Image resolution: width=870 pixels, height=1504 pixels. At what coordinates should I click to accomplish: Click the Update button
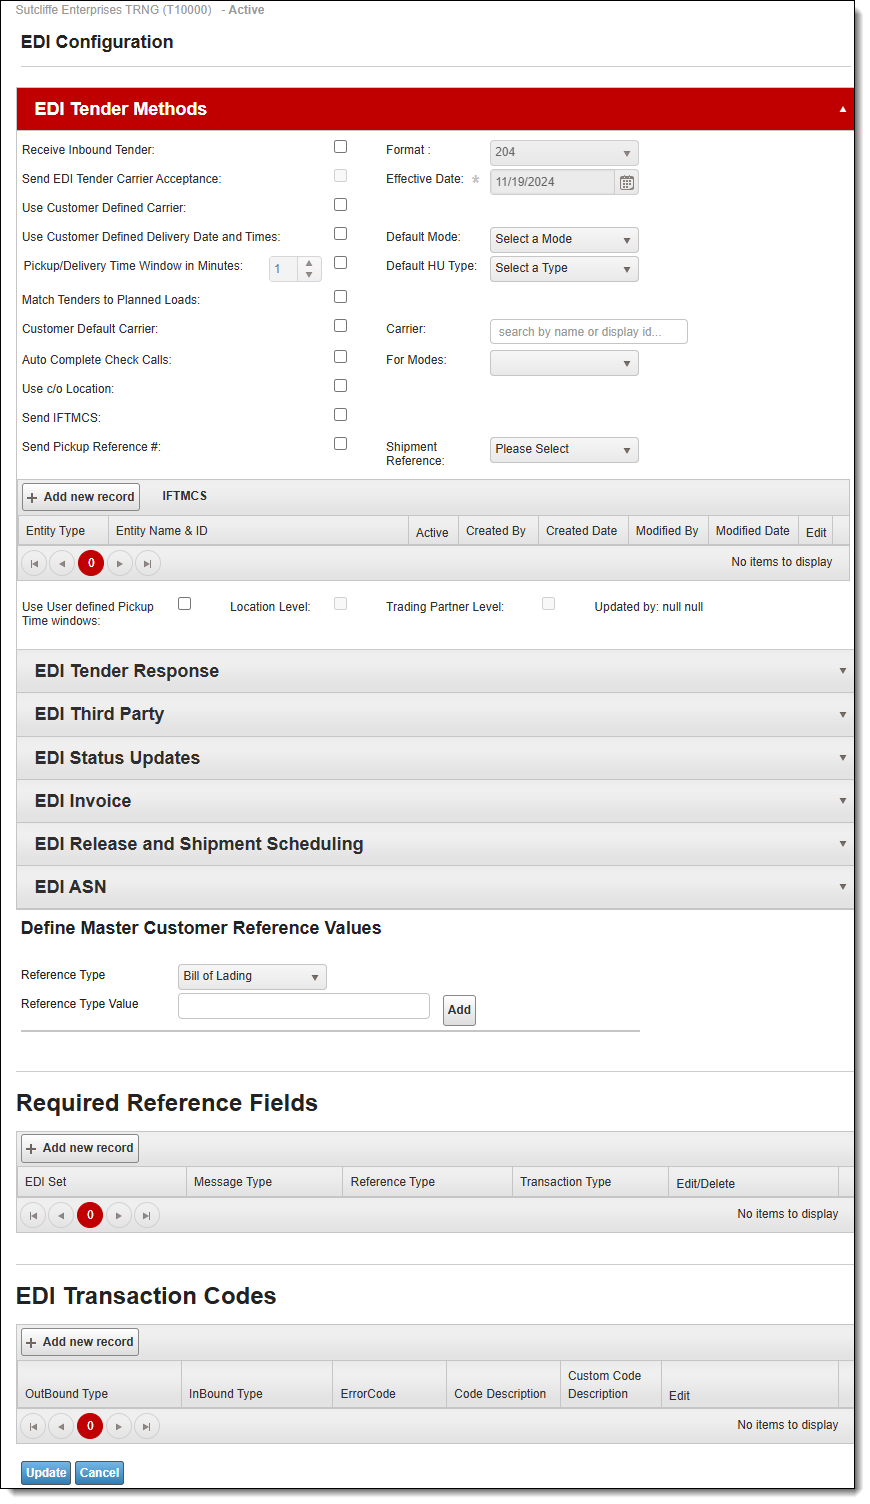point(46,1473)
